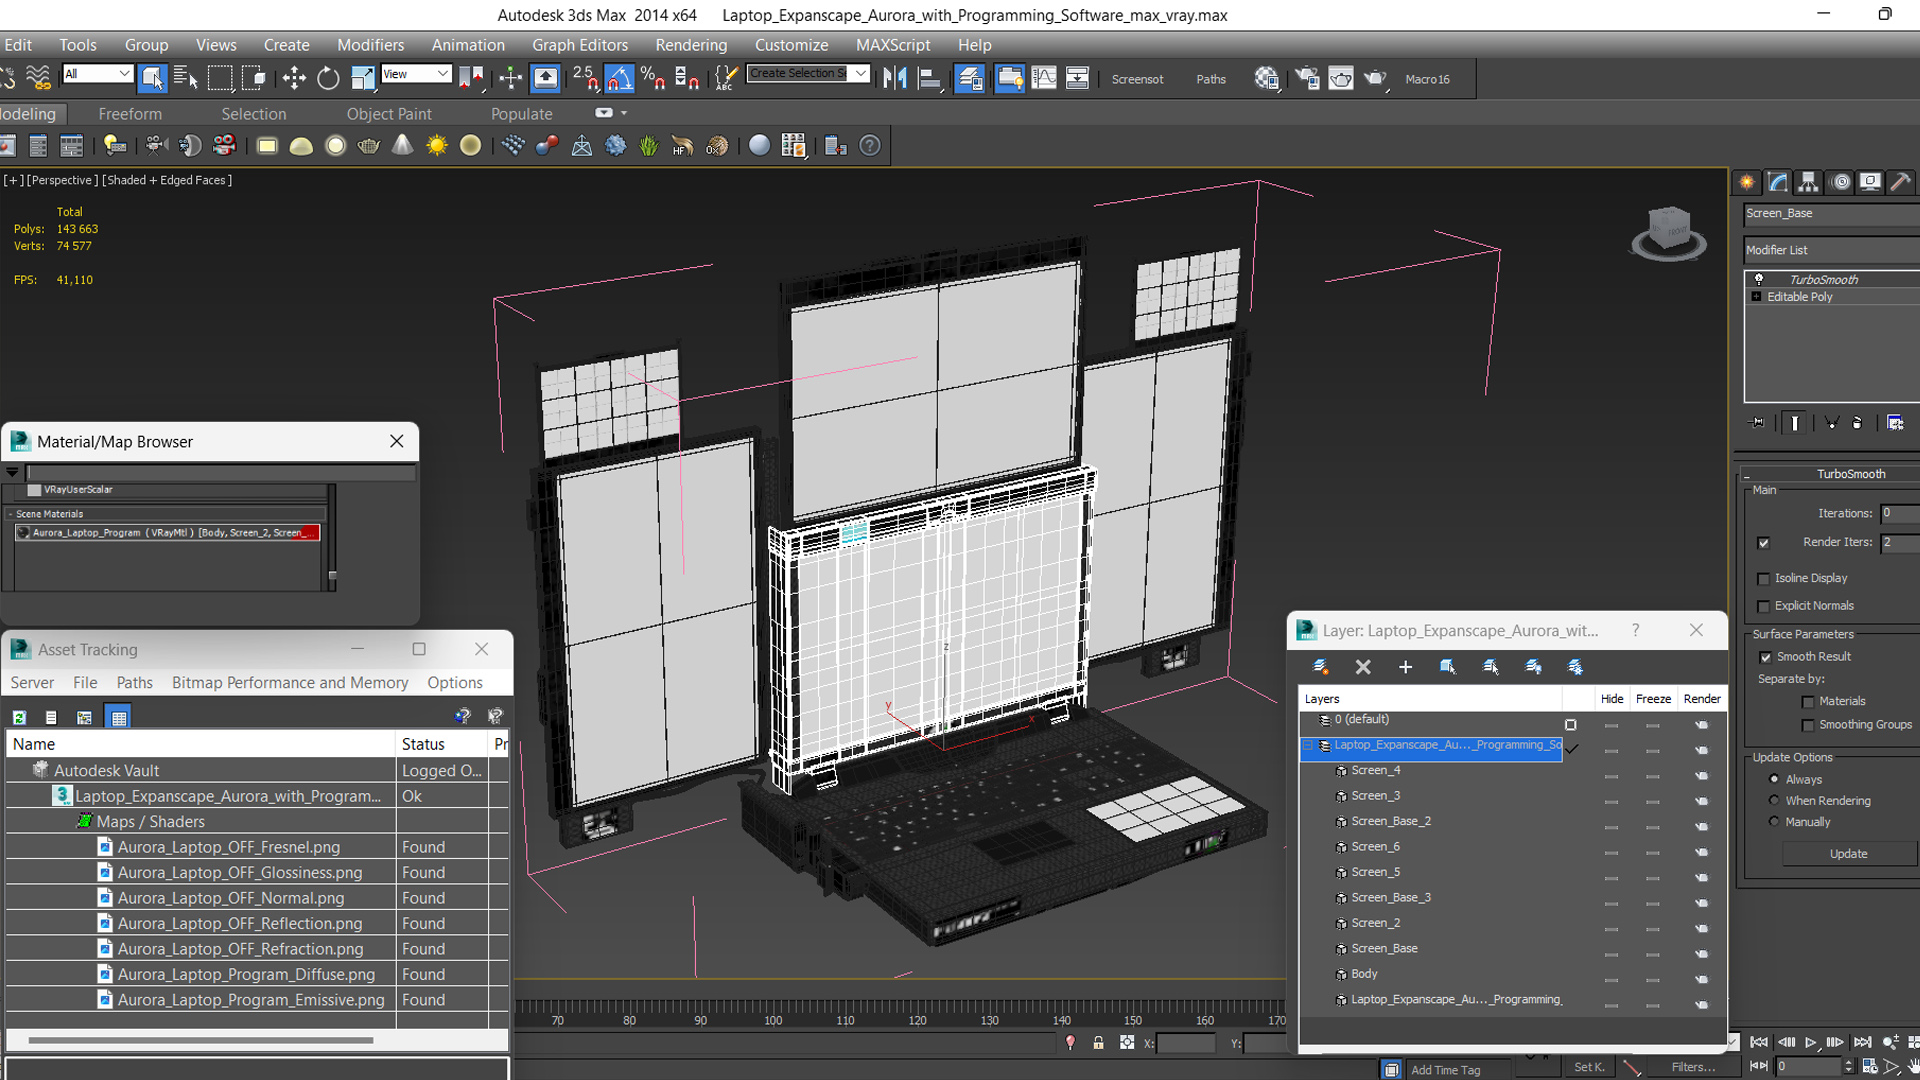This screenshot has height=1080, width=1920.
Task: Expand the Editable Poly modifier entry
Action: click(1756, 297)
